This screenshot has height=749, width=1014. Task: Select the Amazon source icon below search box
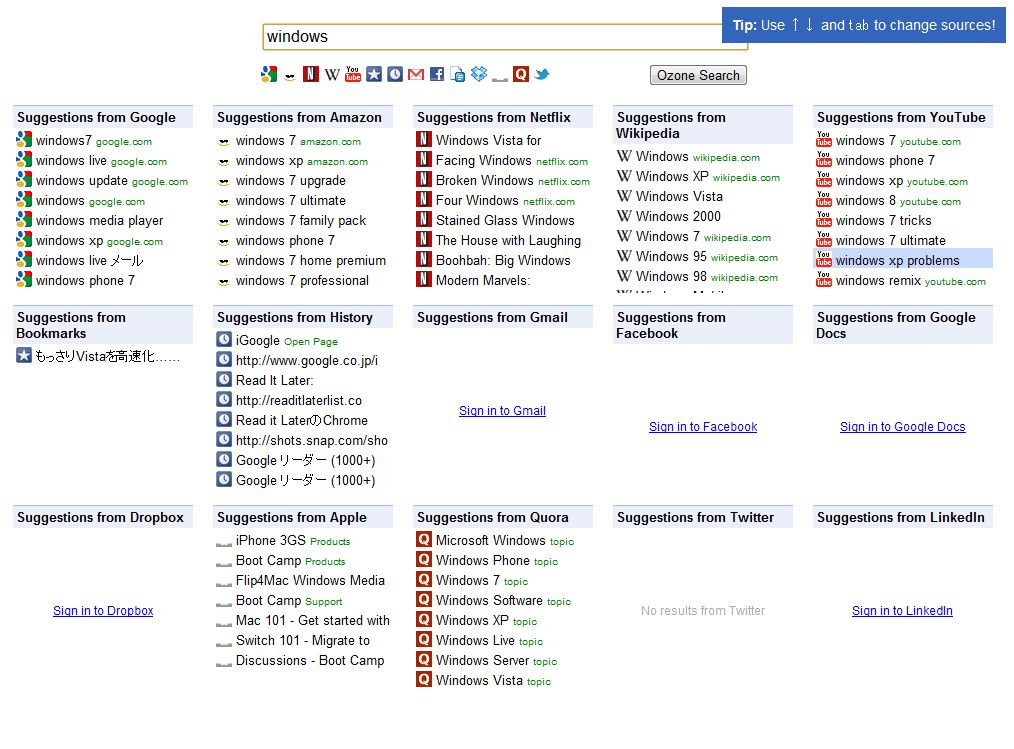(290, 76)
